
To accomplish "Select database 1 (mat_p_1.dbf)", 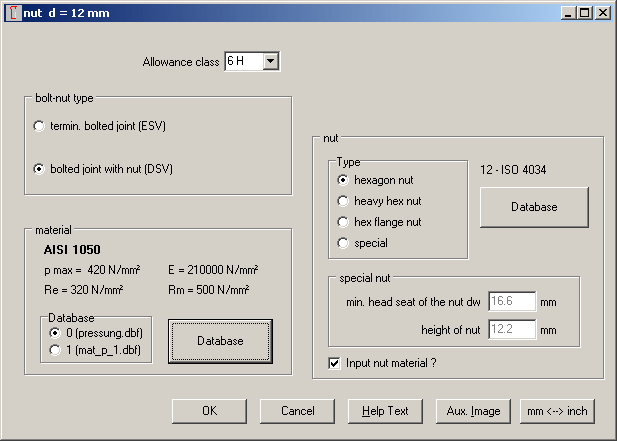I will click(x=55, y=349).
